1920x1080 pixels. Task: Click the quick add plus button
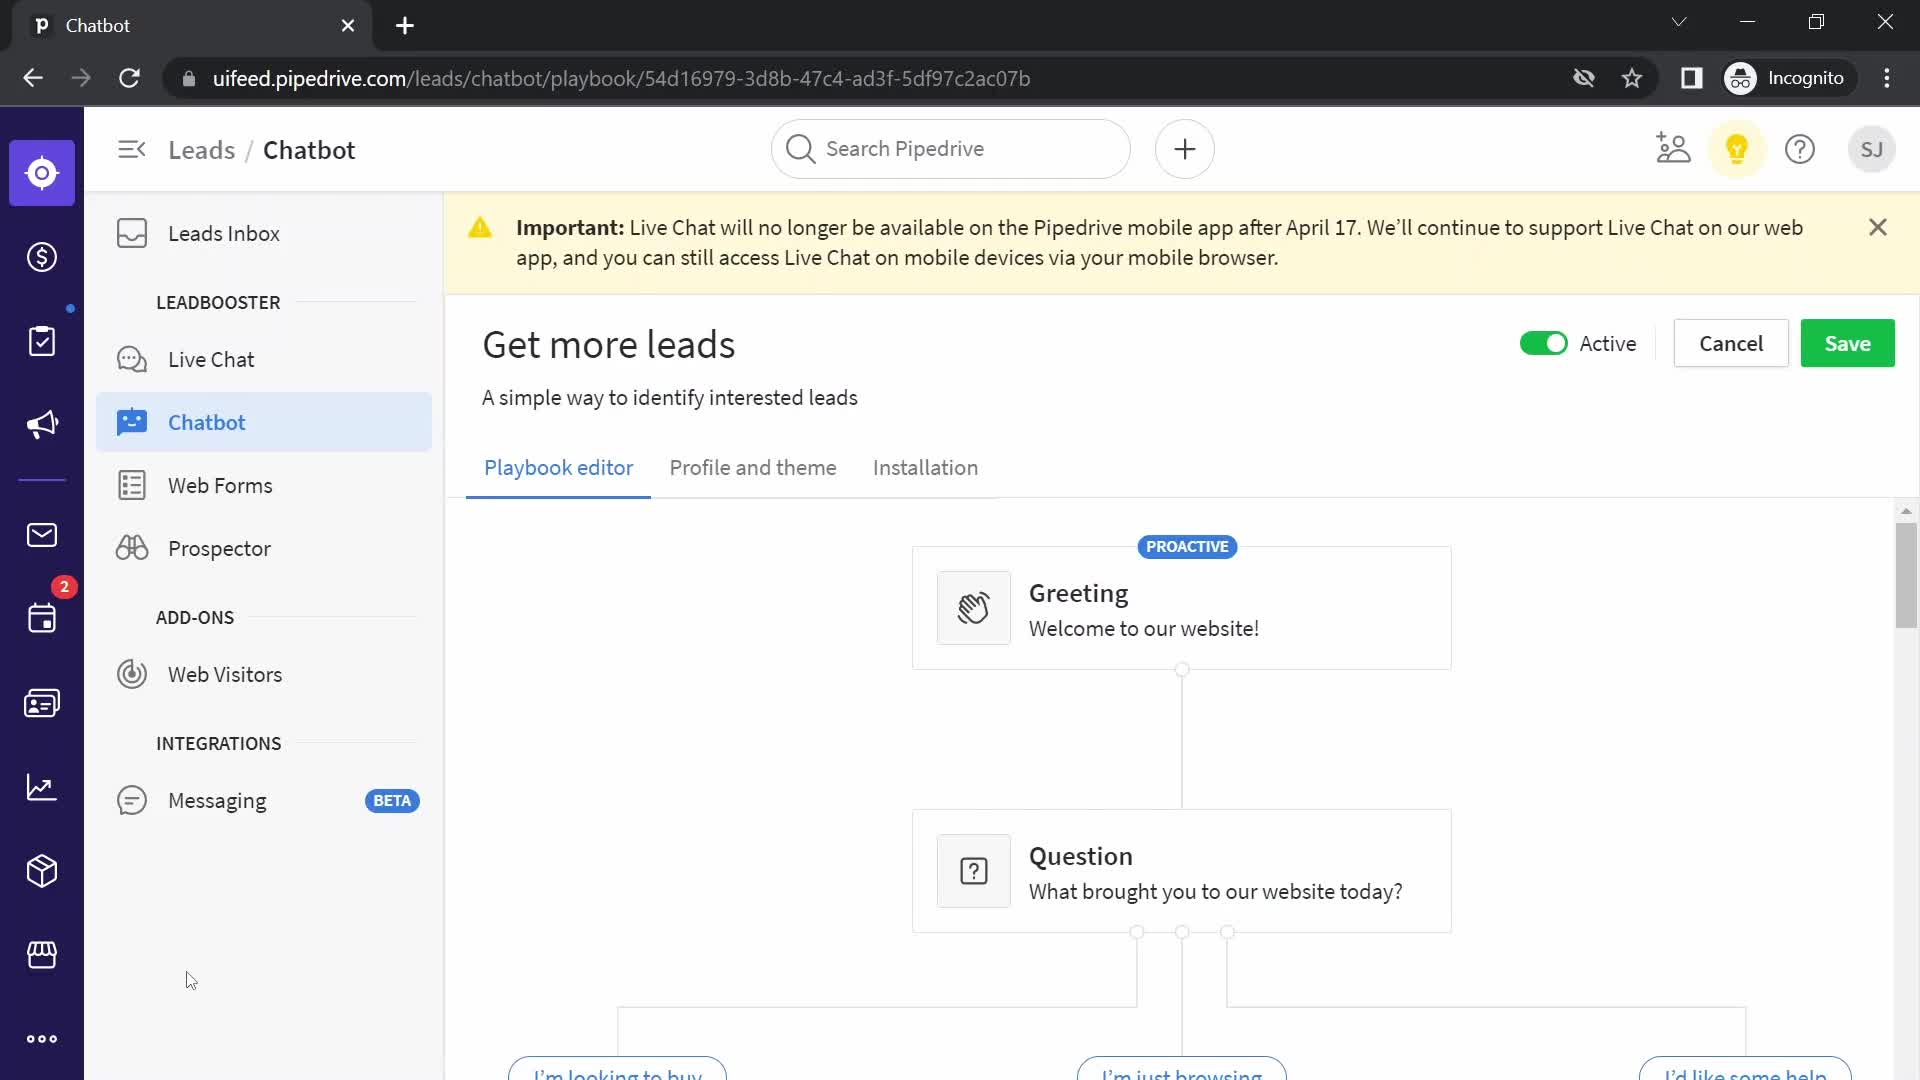pos(1185,149)
